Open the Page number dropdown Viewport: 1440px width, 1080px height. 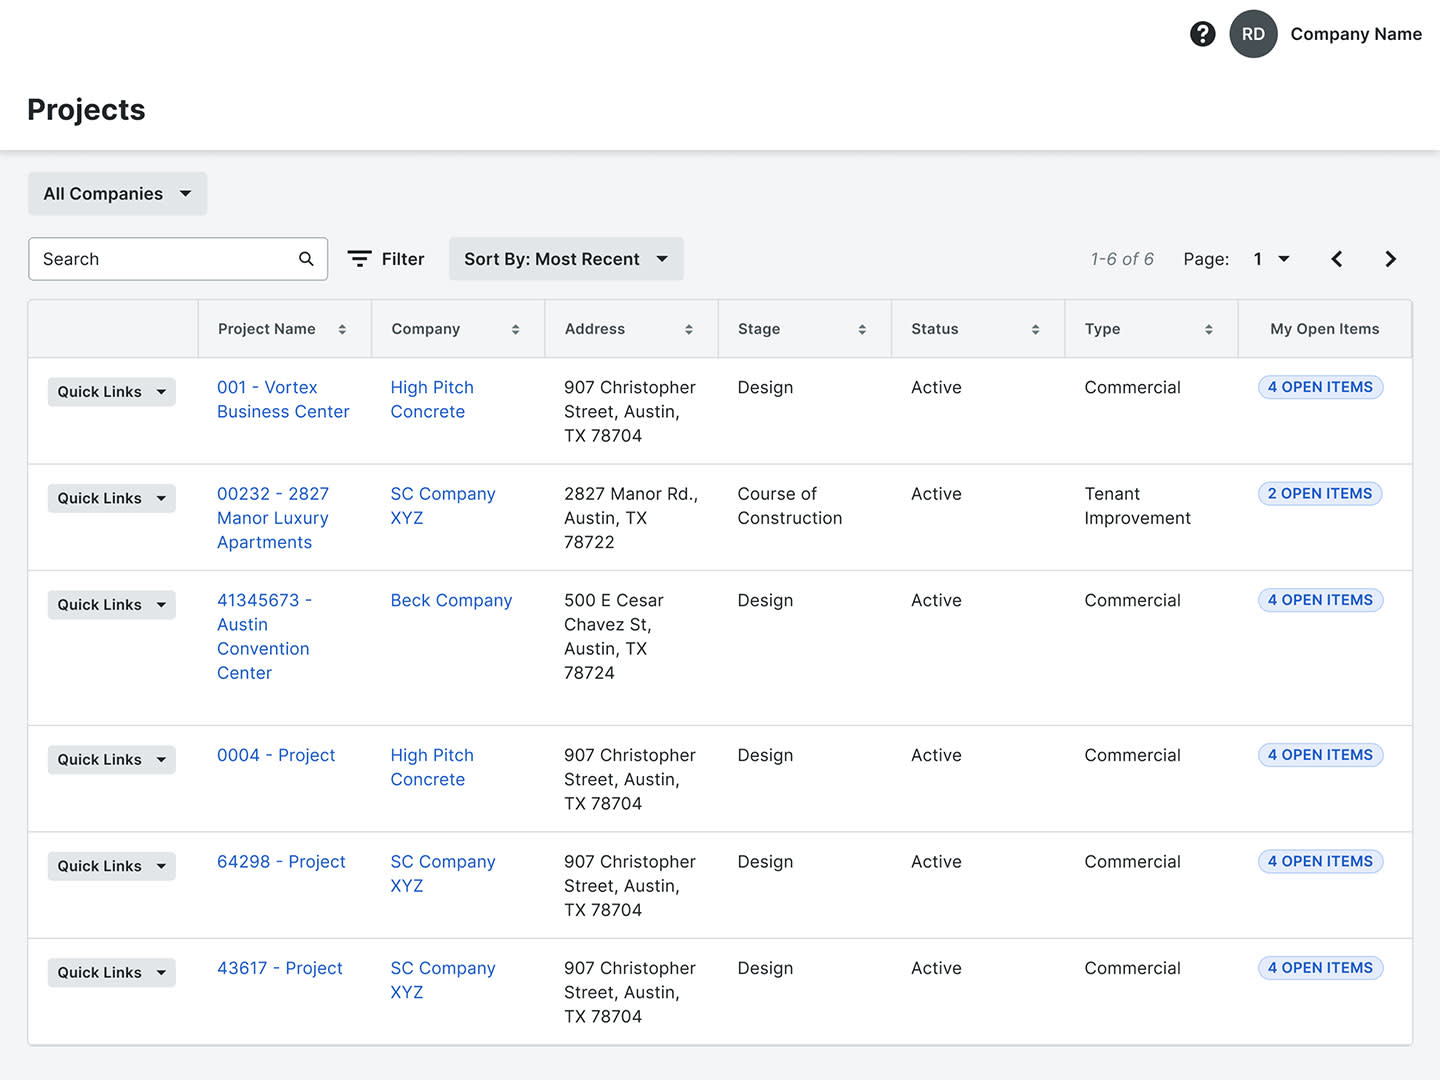[x=1270, y=258]
